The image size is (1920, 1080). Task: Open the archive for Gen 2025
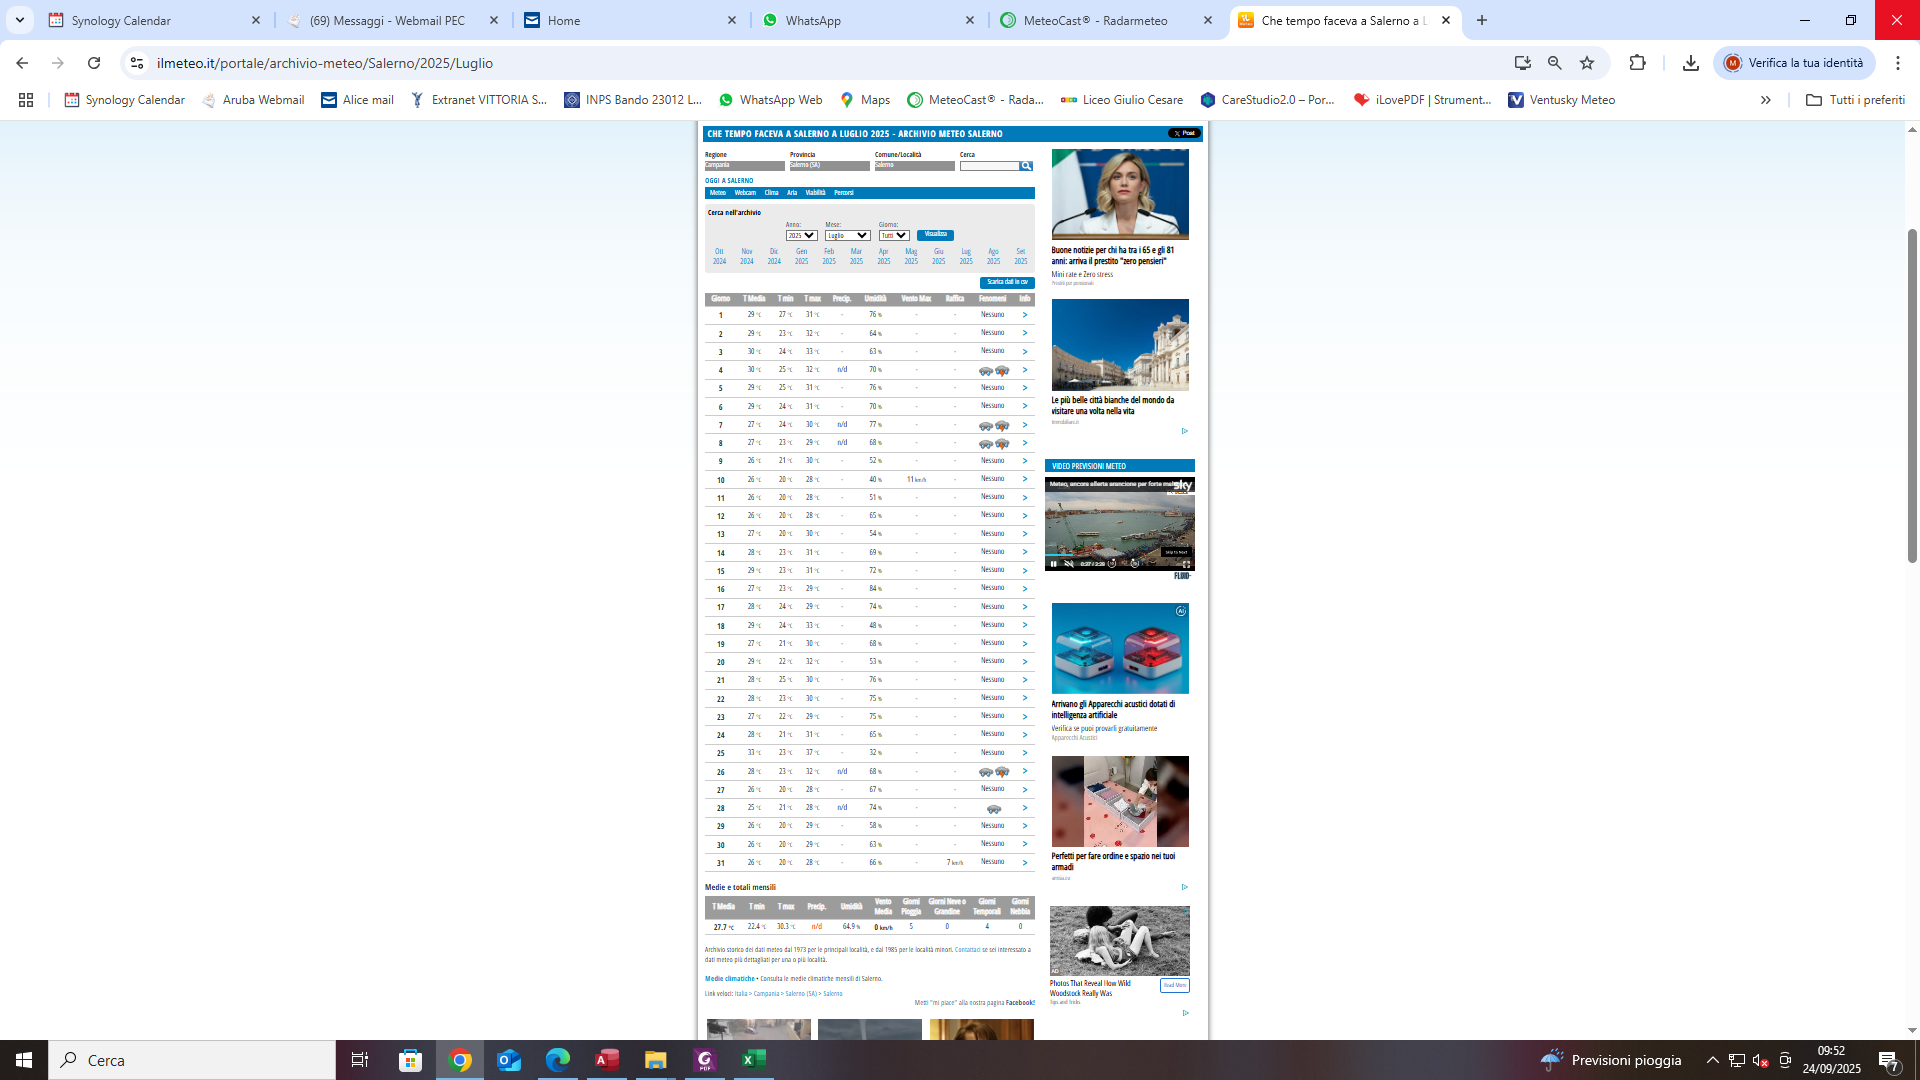pyautogui.click(x=801, y=256)
